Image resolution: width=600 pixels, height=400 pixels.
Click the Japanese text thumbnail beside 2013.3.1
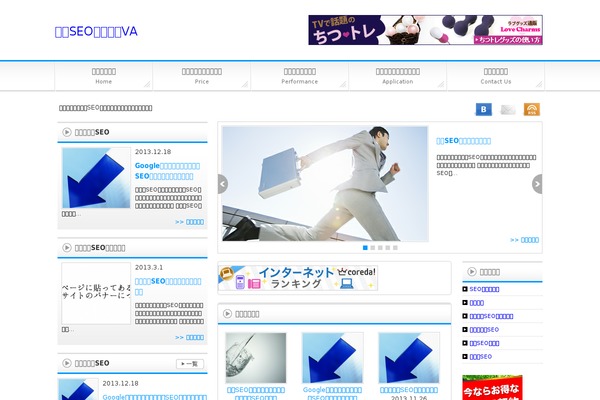coord(96,293)
